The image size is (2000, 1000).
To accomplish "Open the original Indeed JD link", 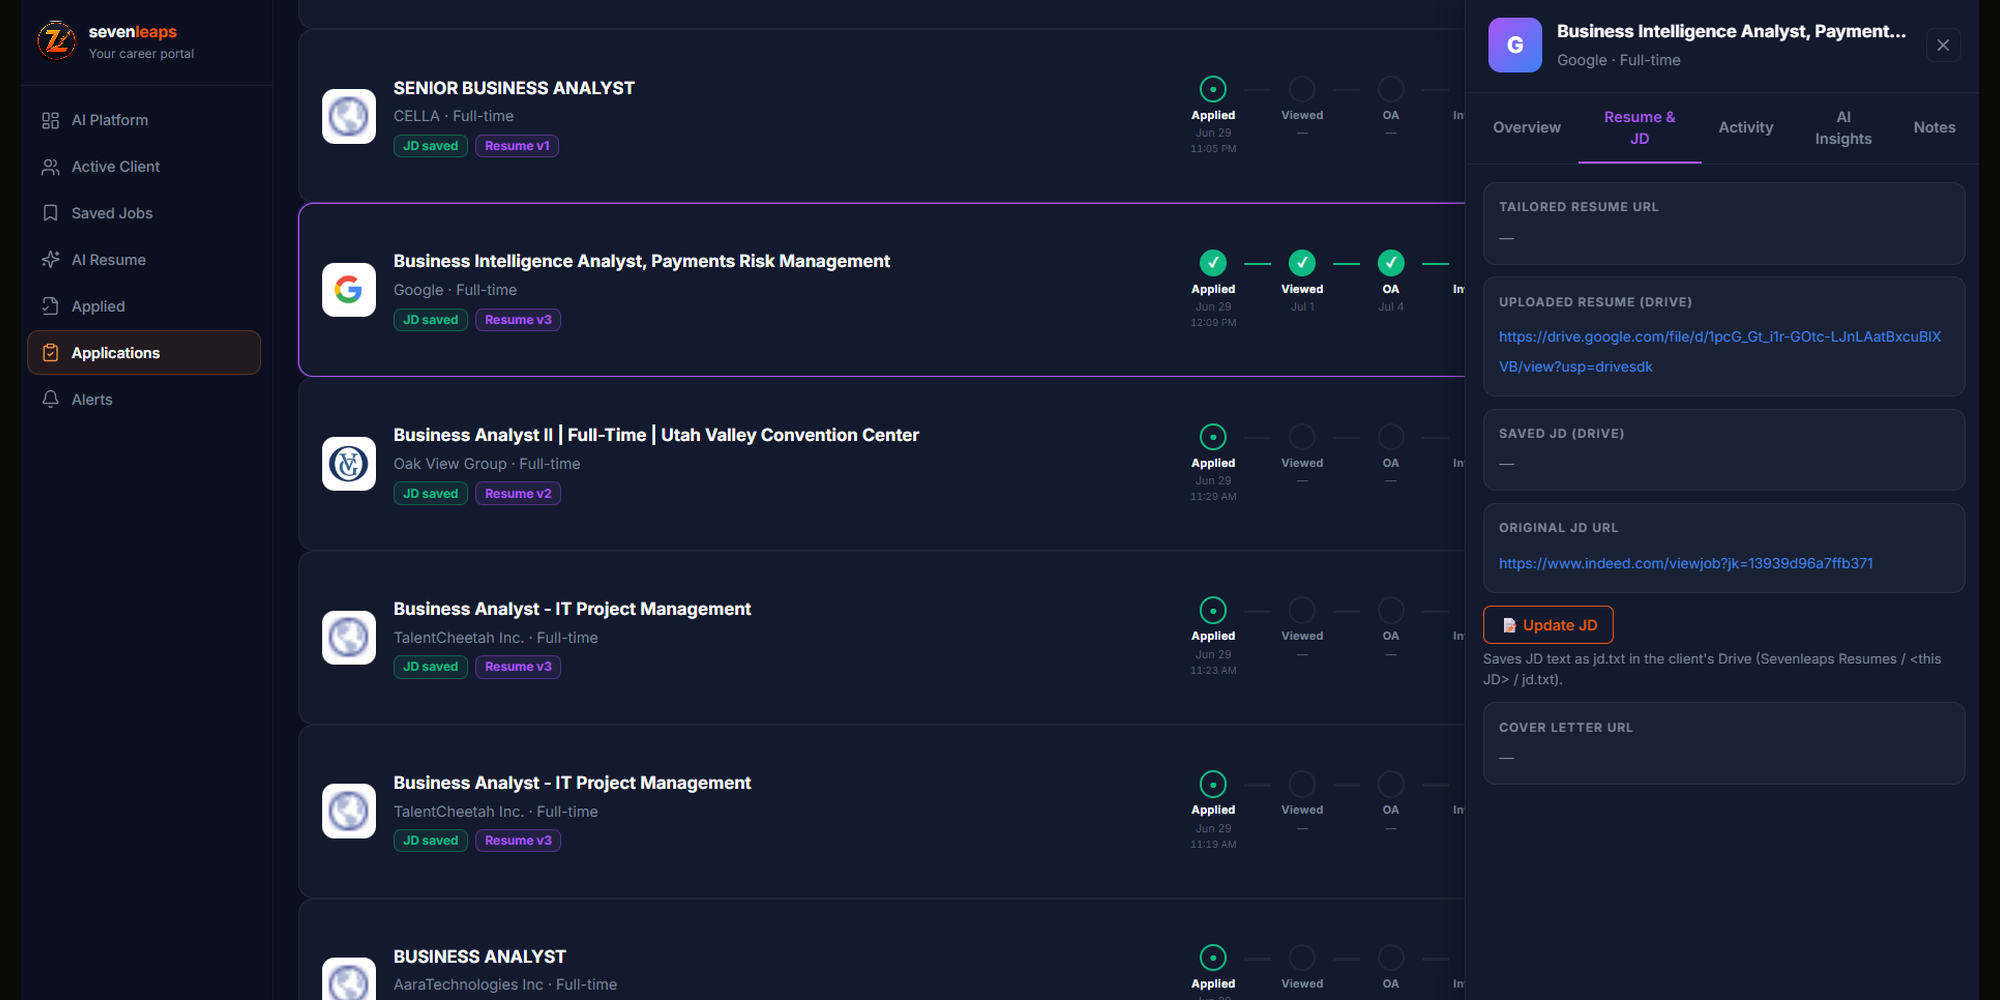I will point(1686,564).
